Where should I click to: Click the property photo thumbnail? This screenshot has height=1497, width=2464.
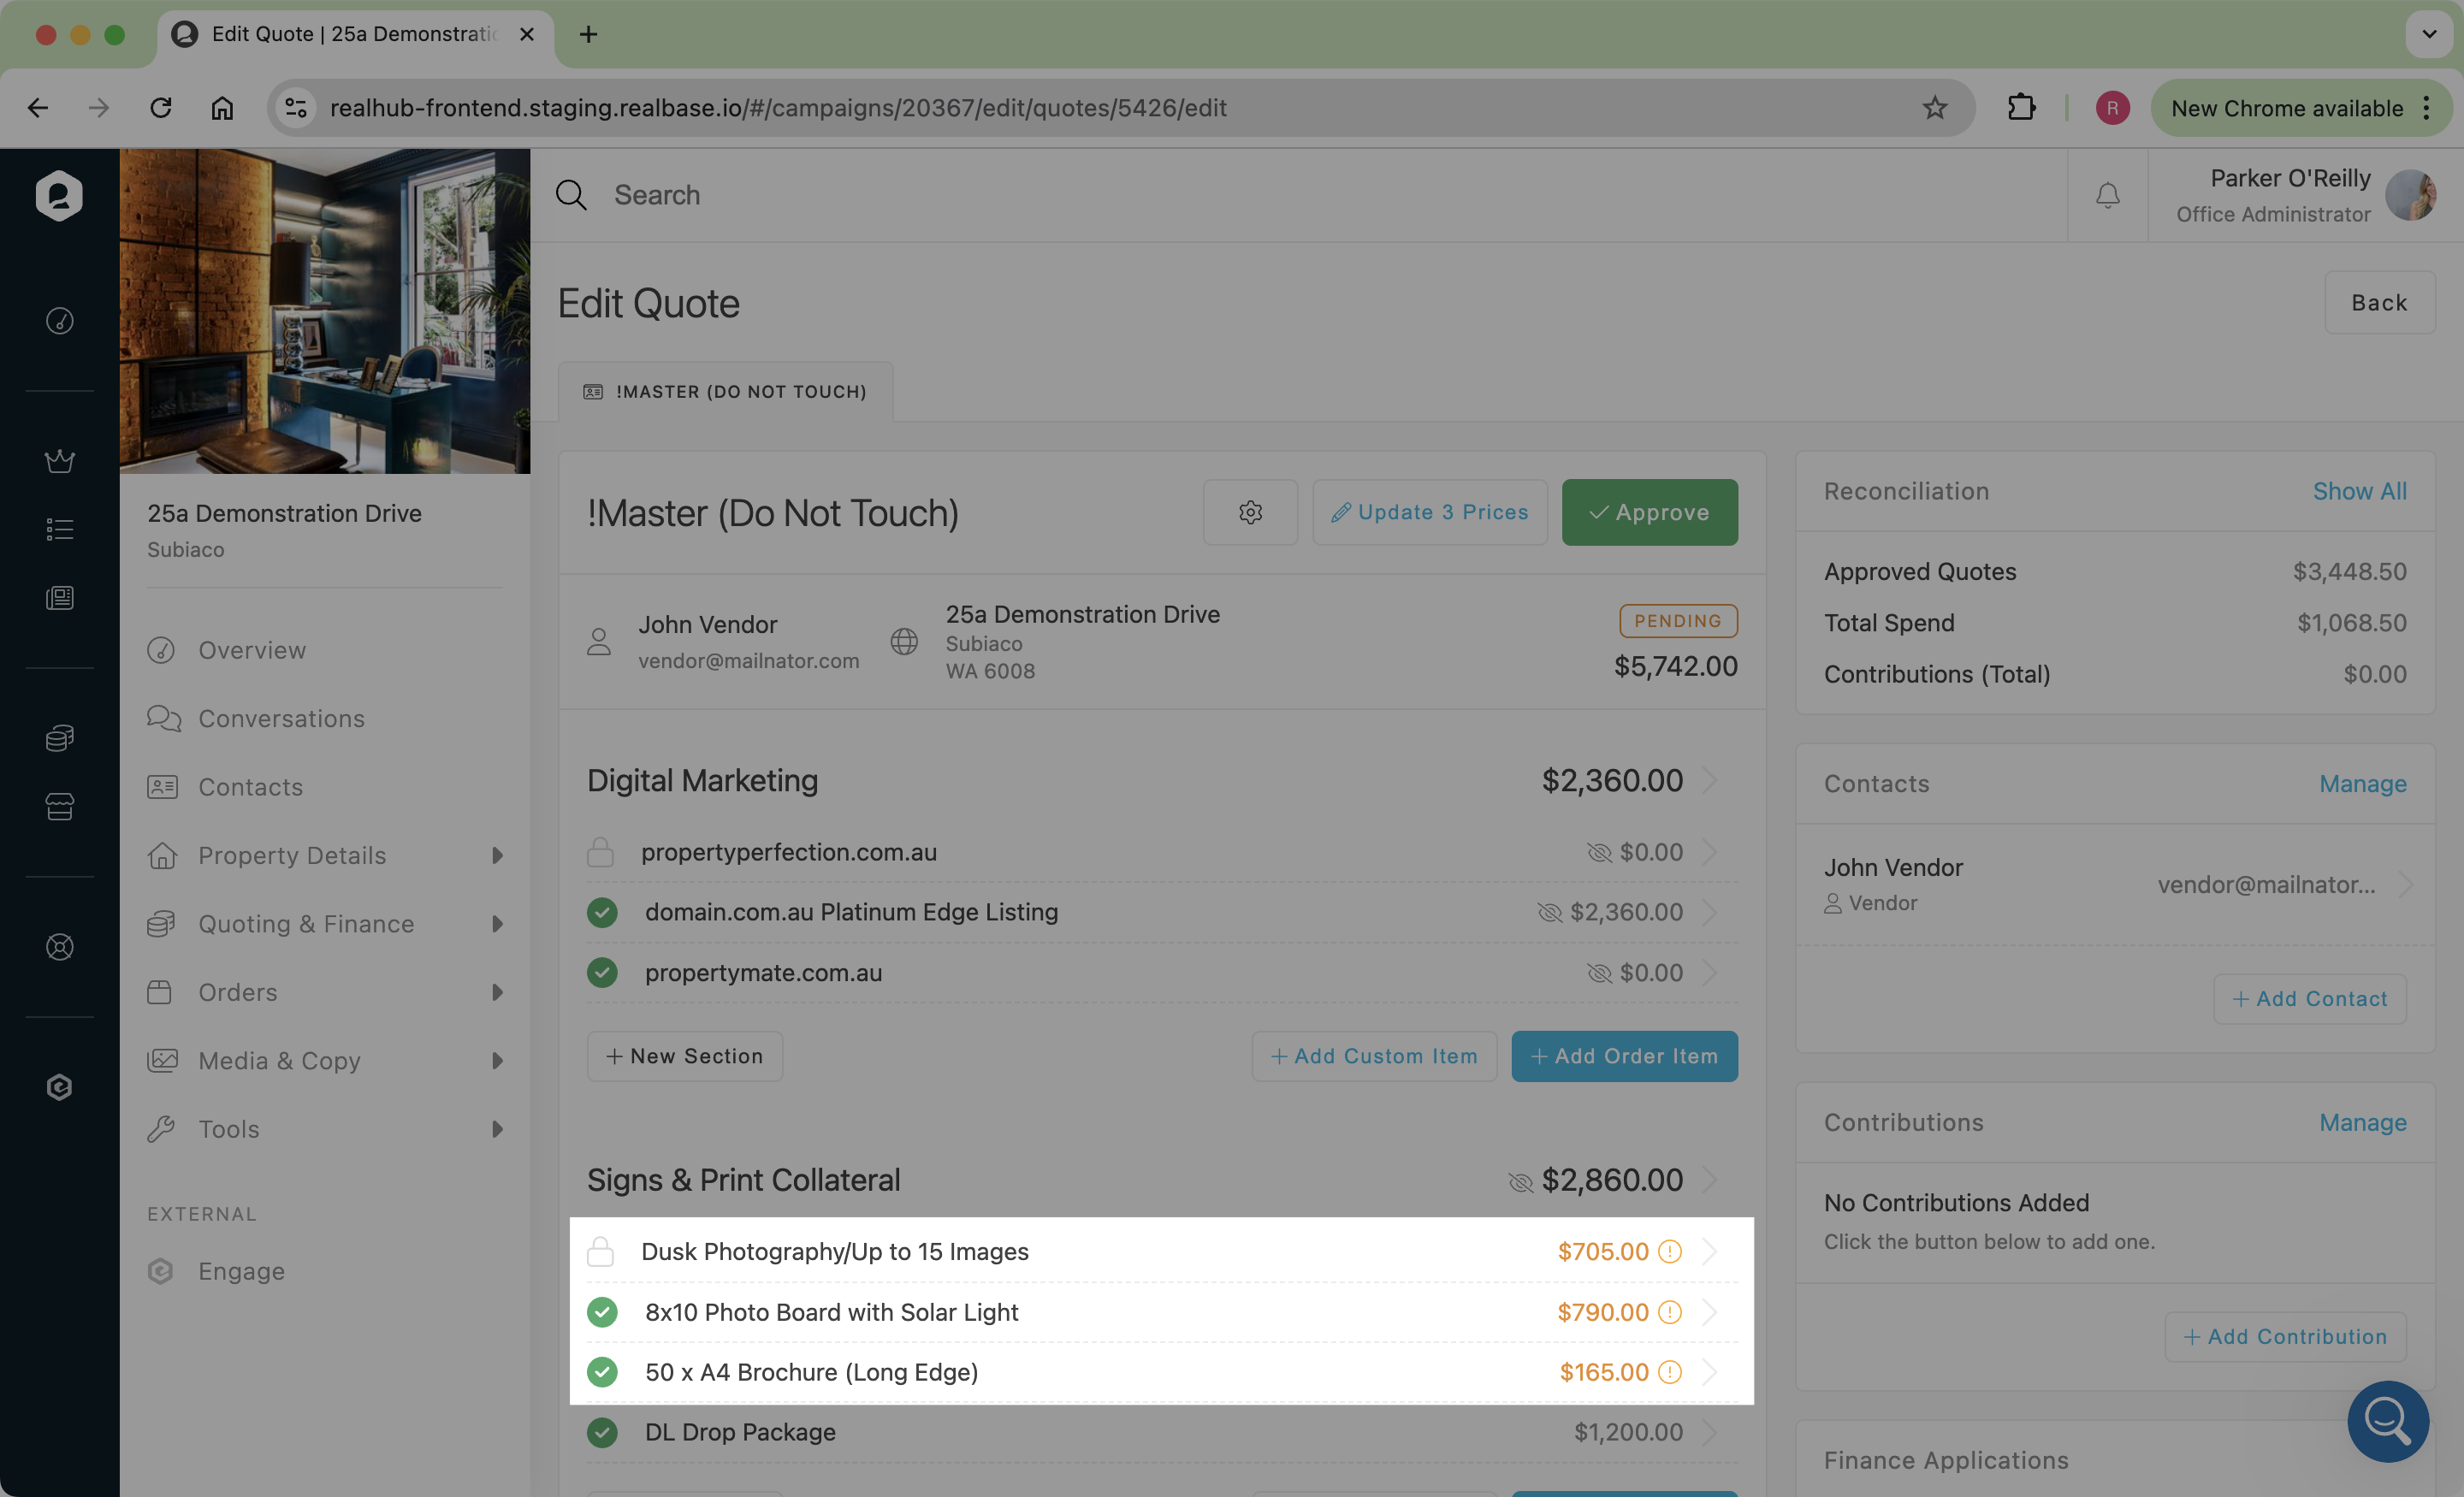click(325, 311)
